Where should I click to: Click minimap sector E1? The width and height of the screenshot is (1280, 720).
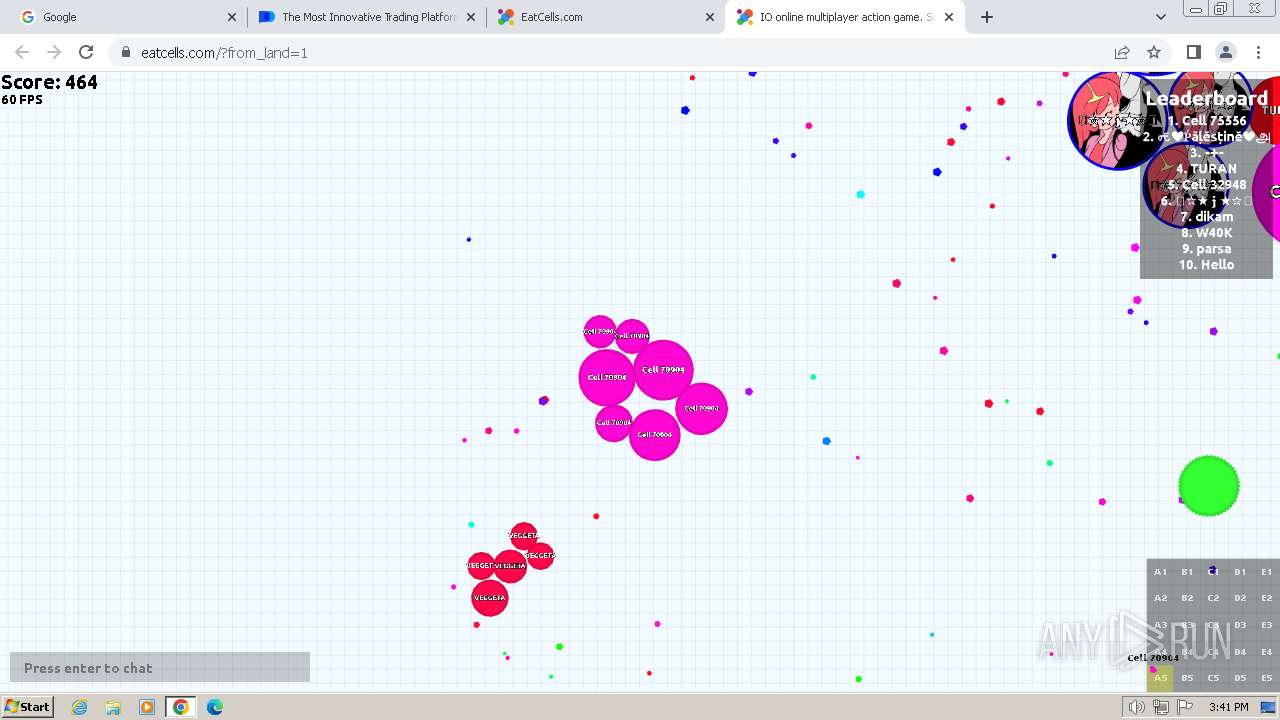[1266, 572]
